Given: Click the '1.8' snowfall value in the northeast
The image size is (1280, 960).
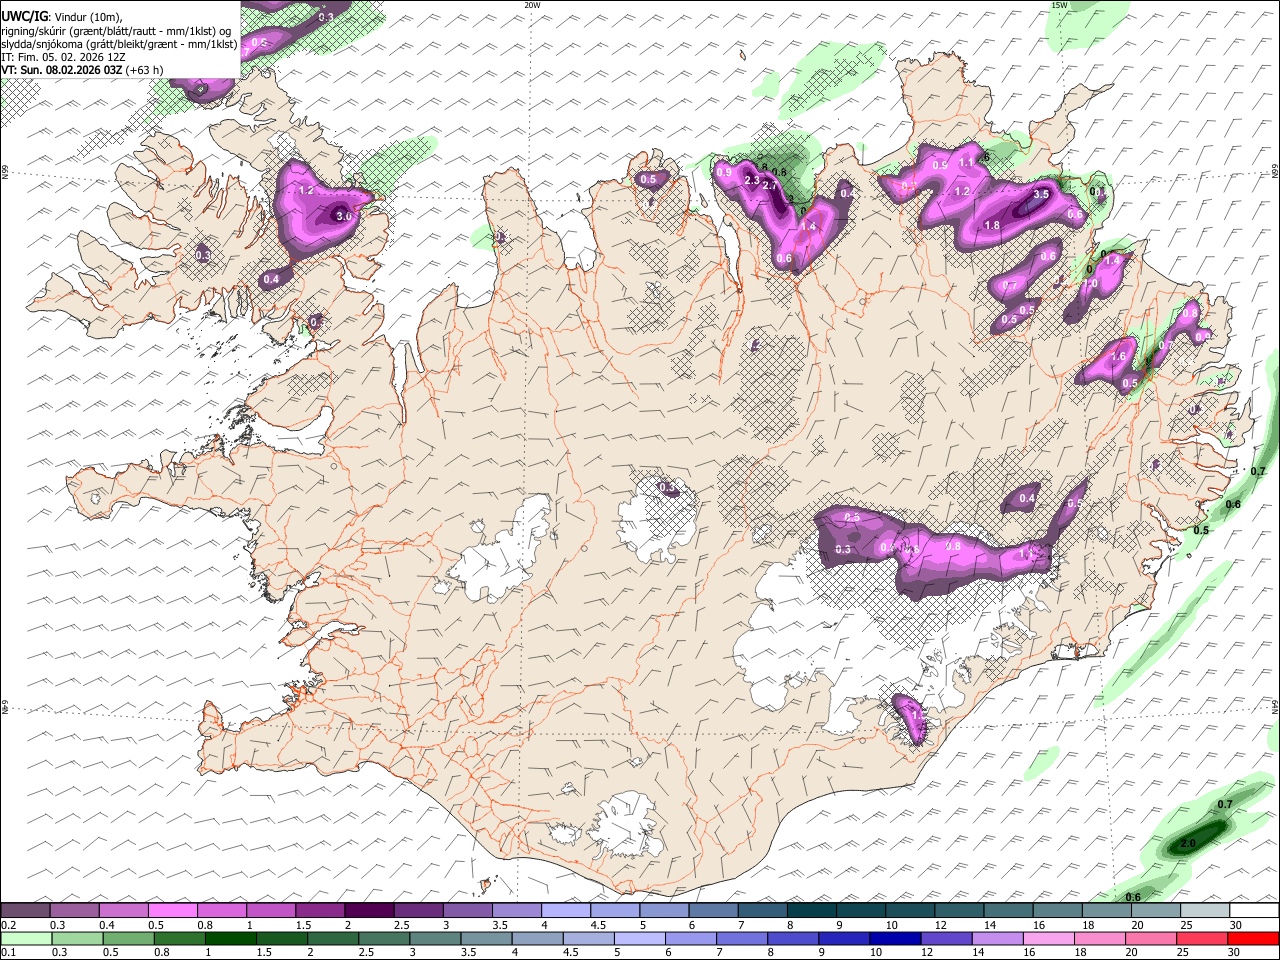Looking at the screenshot, I should pos(992,226).
